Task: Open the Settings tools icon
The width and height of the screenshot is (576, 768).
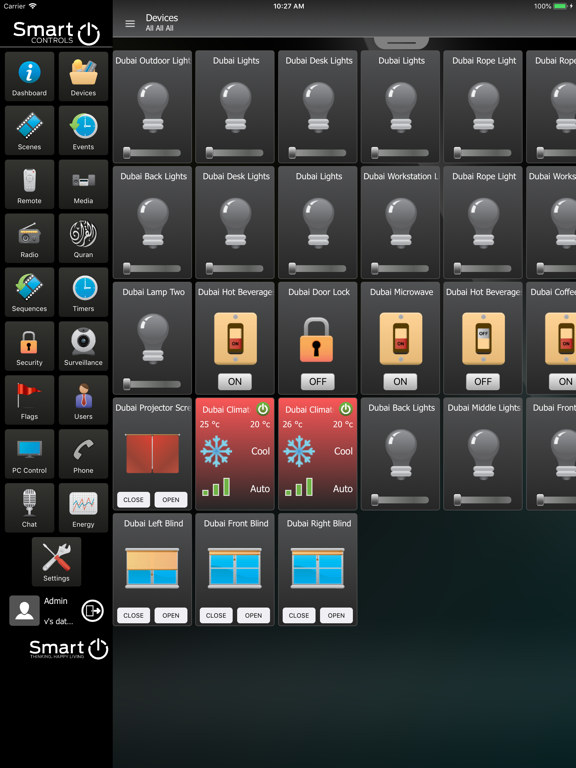Action: (56, 561)
